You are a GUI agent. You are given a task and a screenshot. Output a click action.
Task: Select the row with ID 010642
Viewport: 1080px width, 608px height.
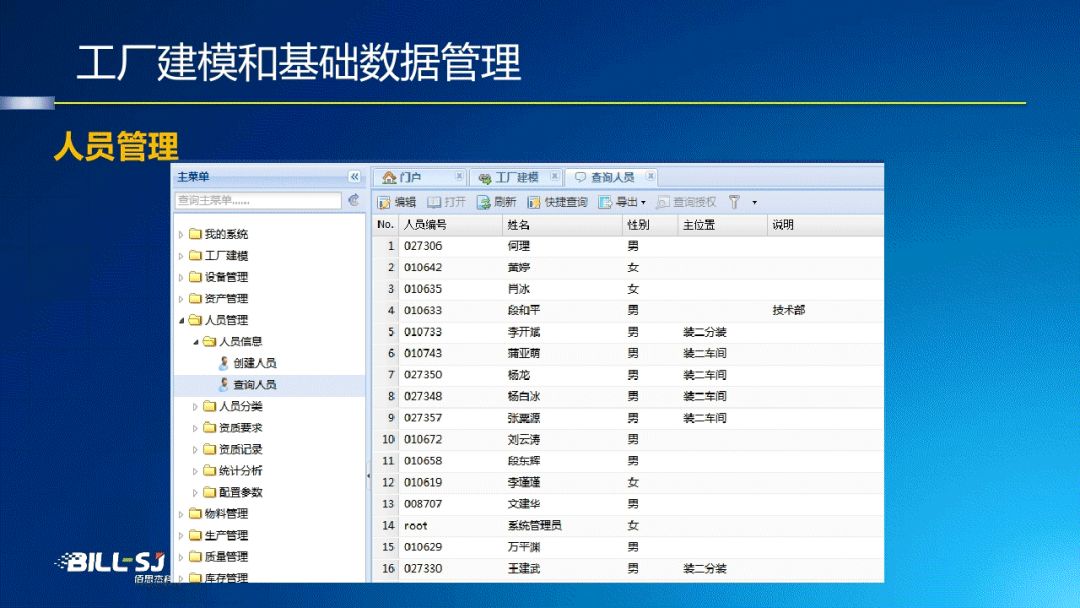click(627, 267)
